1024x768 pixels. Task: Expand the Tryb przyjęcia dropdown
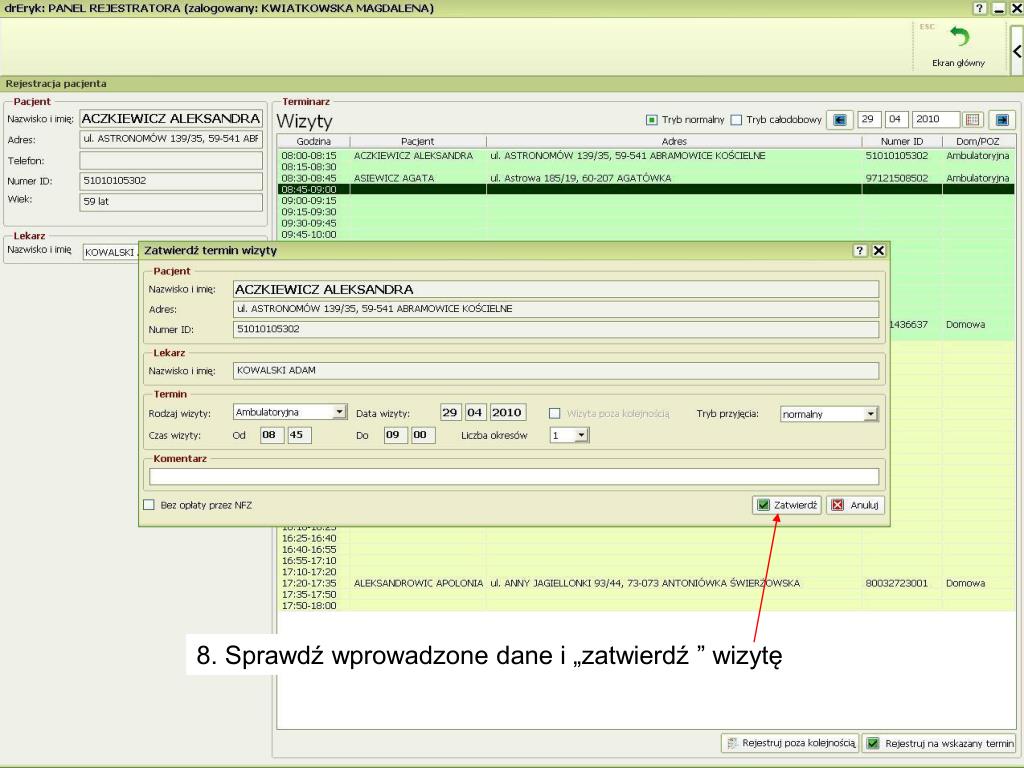(870, 414)
